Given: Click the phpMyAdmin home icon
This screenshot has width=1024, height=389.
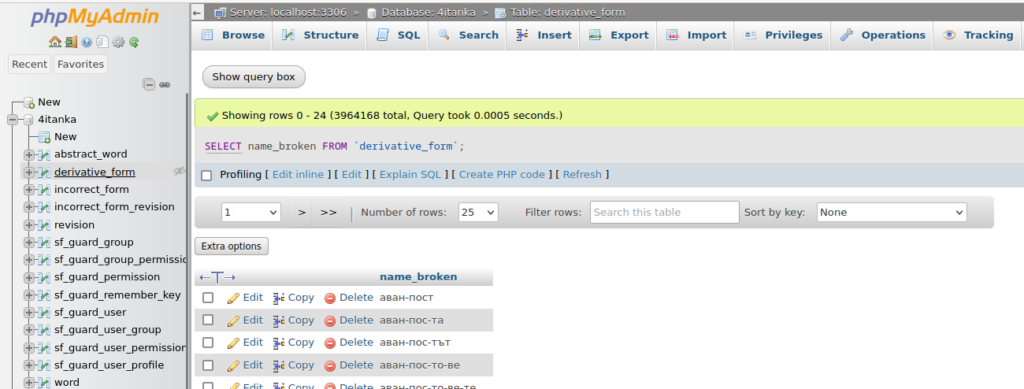Looking at the screenshot, I should click(x=55, y=42).
